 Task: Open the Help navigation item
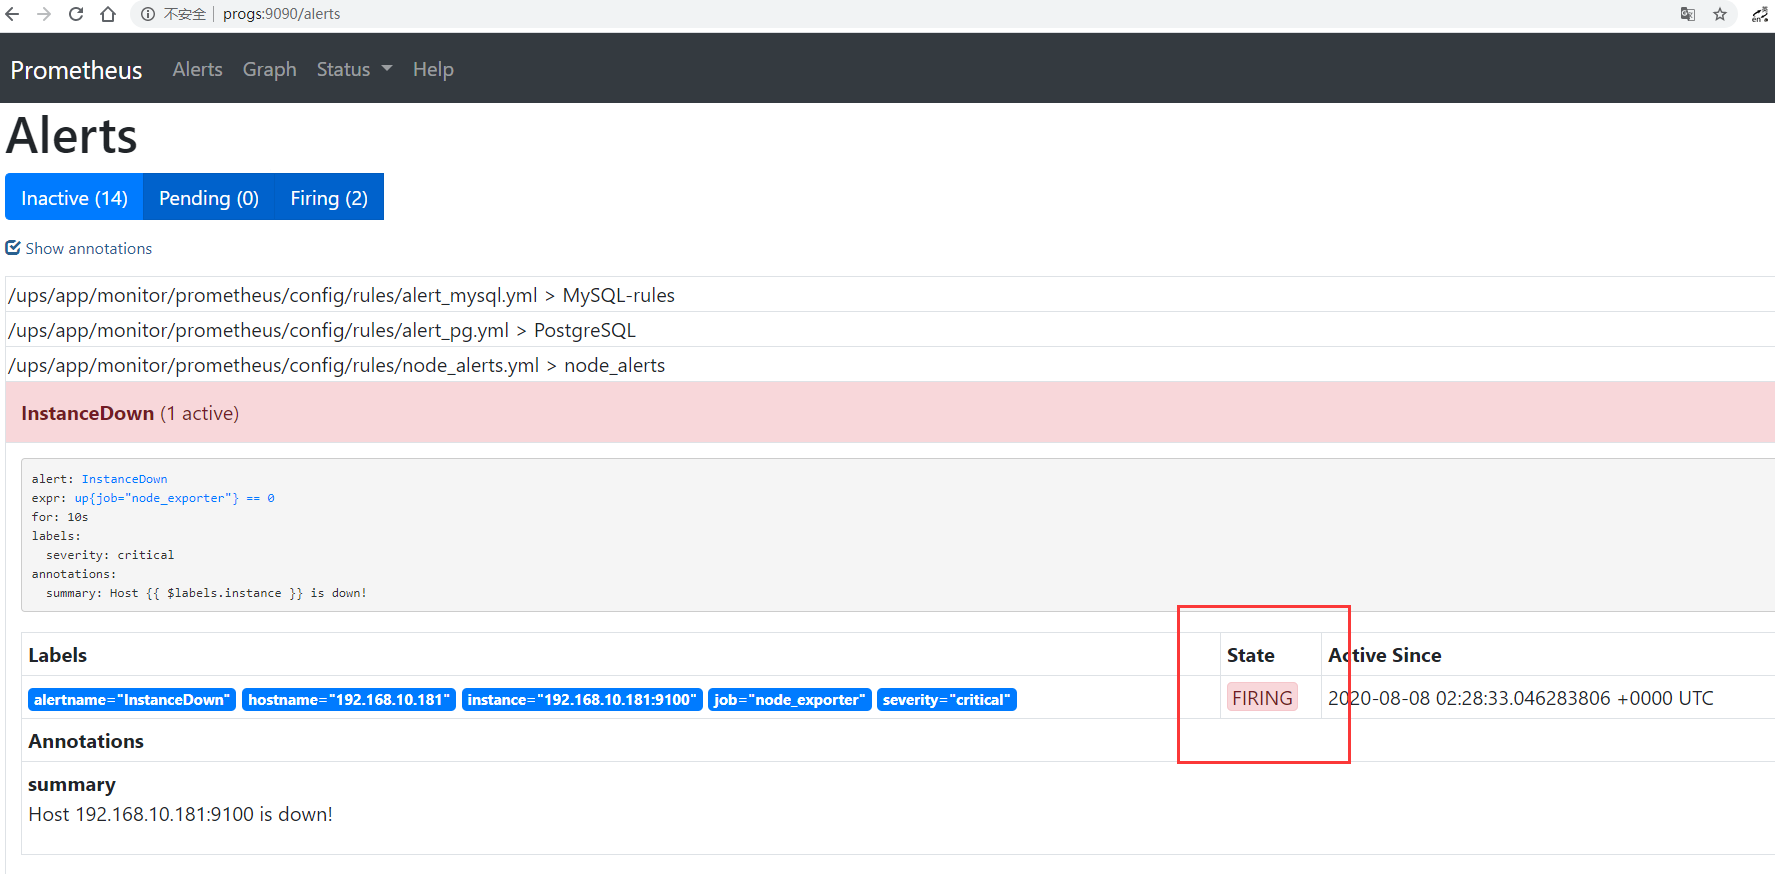433,69
